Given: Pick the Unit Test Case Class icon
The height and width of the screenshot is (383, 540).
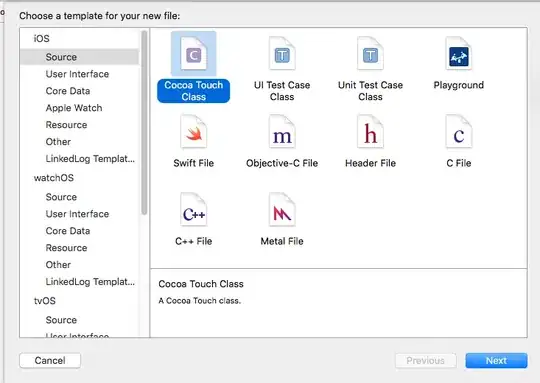Looking at the screenshot, I should pos(370,54).
